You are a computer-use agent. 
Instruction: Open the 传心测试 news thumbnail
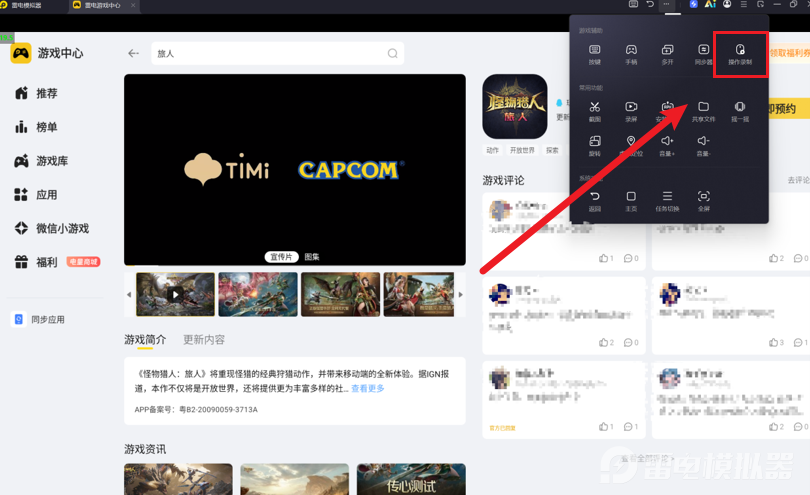coord(411,479)
